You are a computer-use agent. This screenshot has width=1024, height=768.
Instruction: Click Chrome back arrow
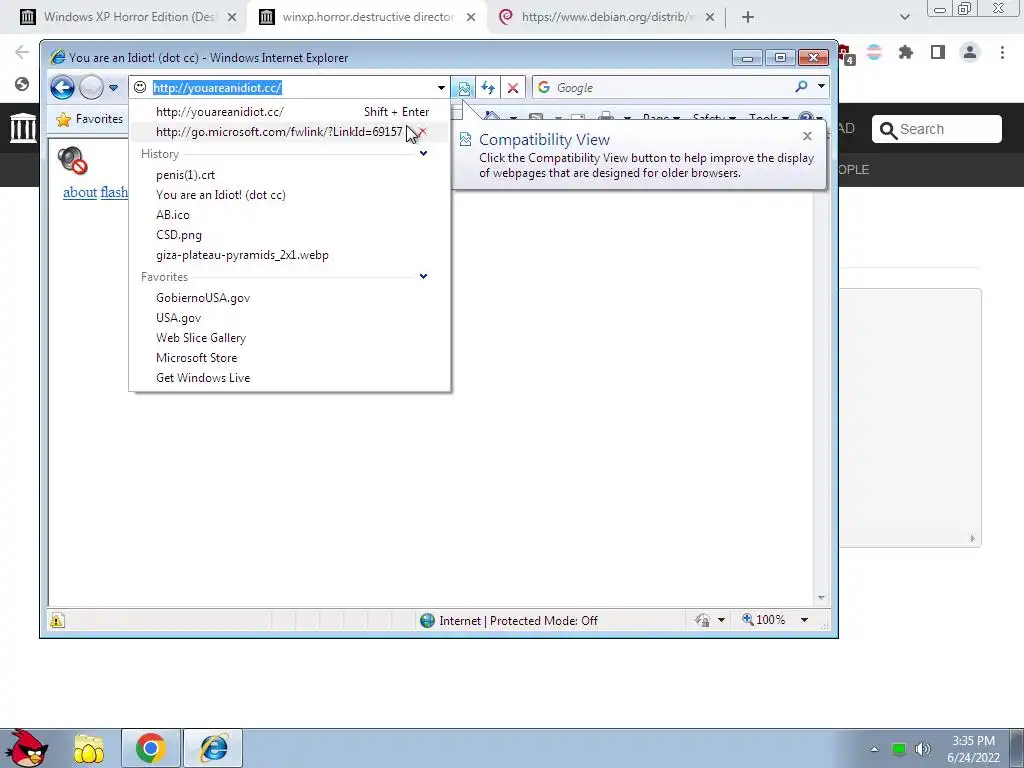click(x=22, y=52)
